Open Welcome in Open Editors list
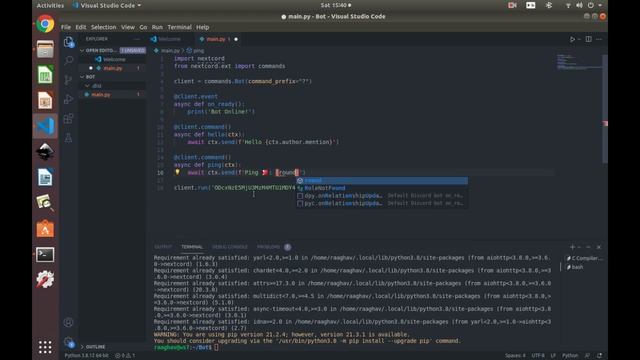Viewport: 640px width, 360px height. point(113,59)
